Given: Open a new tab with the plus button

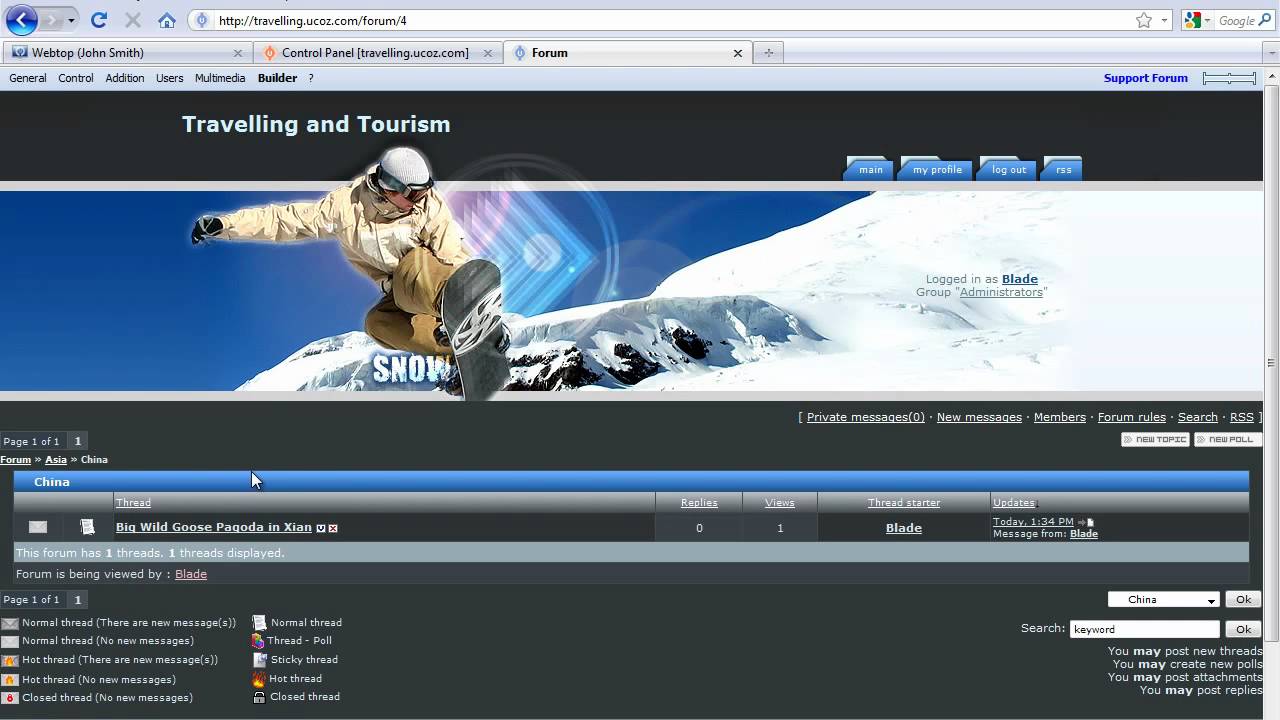Looking at the screenshot, I should pos(768,53).
